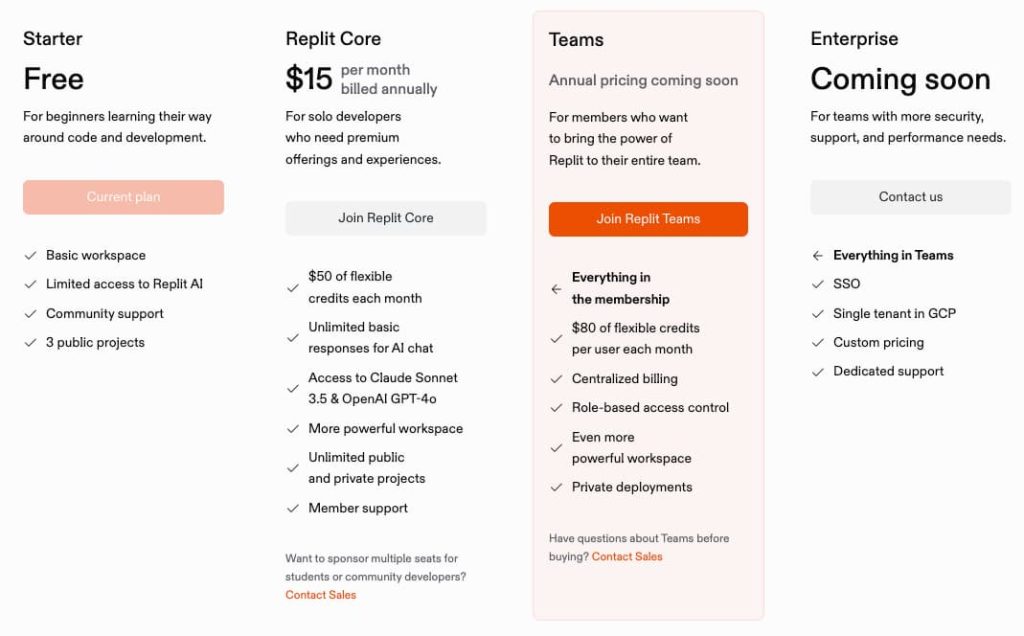Click checkmark beside More powerful workspace
The image size is (1024, 636).
(293, 429)
